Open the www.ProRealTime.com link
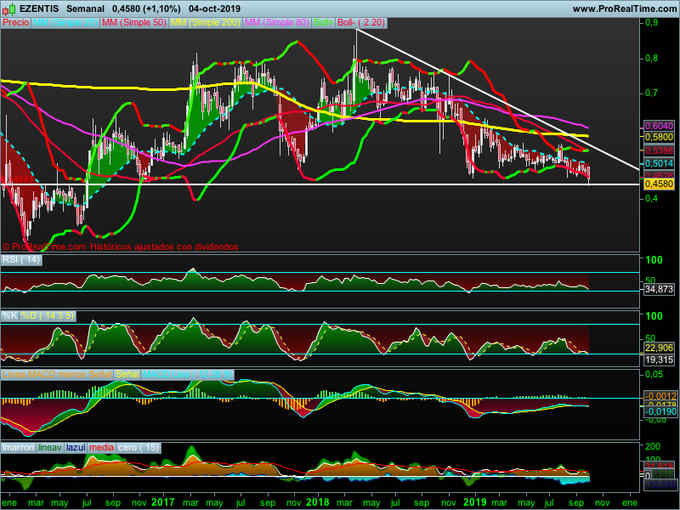Viewport: 680px width, 510px height. pyautogui.click(x=624, y=9)
